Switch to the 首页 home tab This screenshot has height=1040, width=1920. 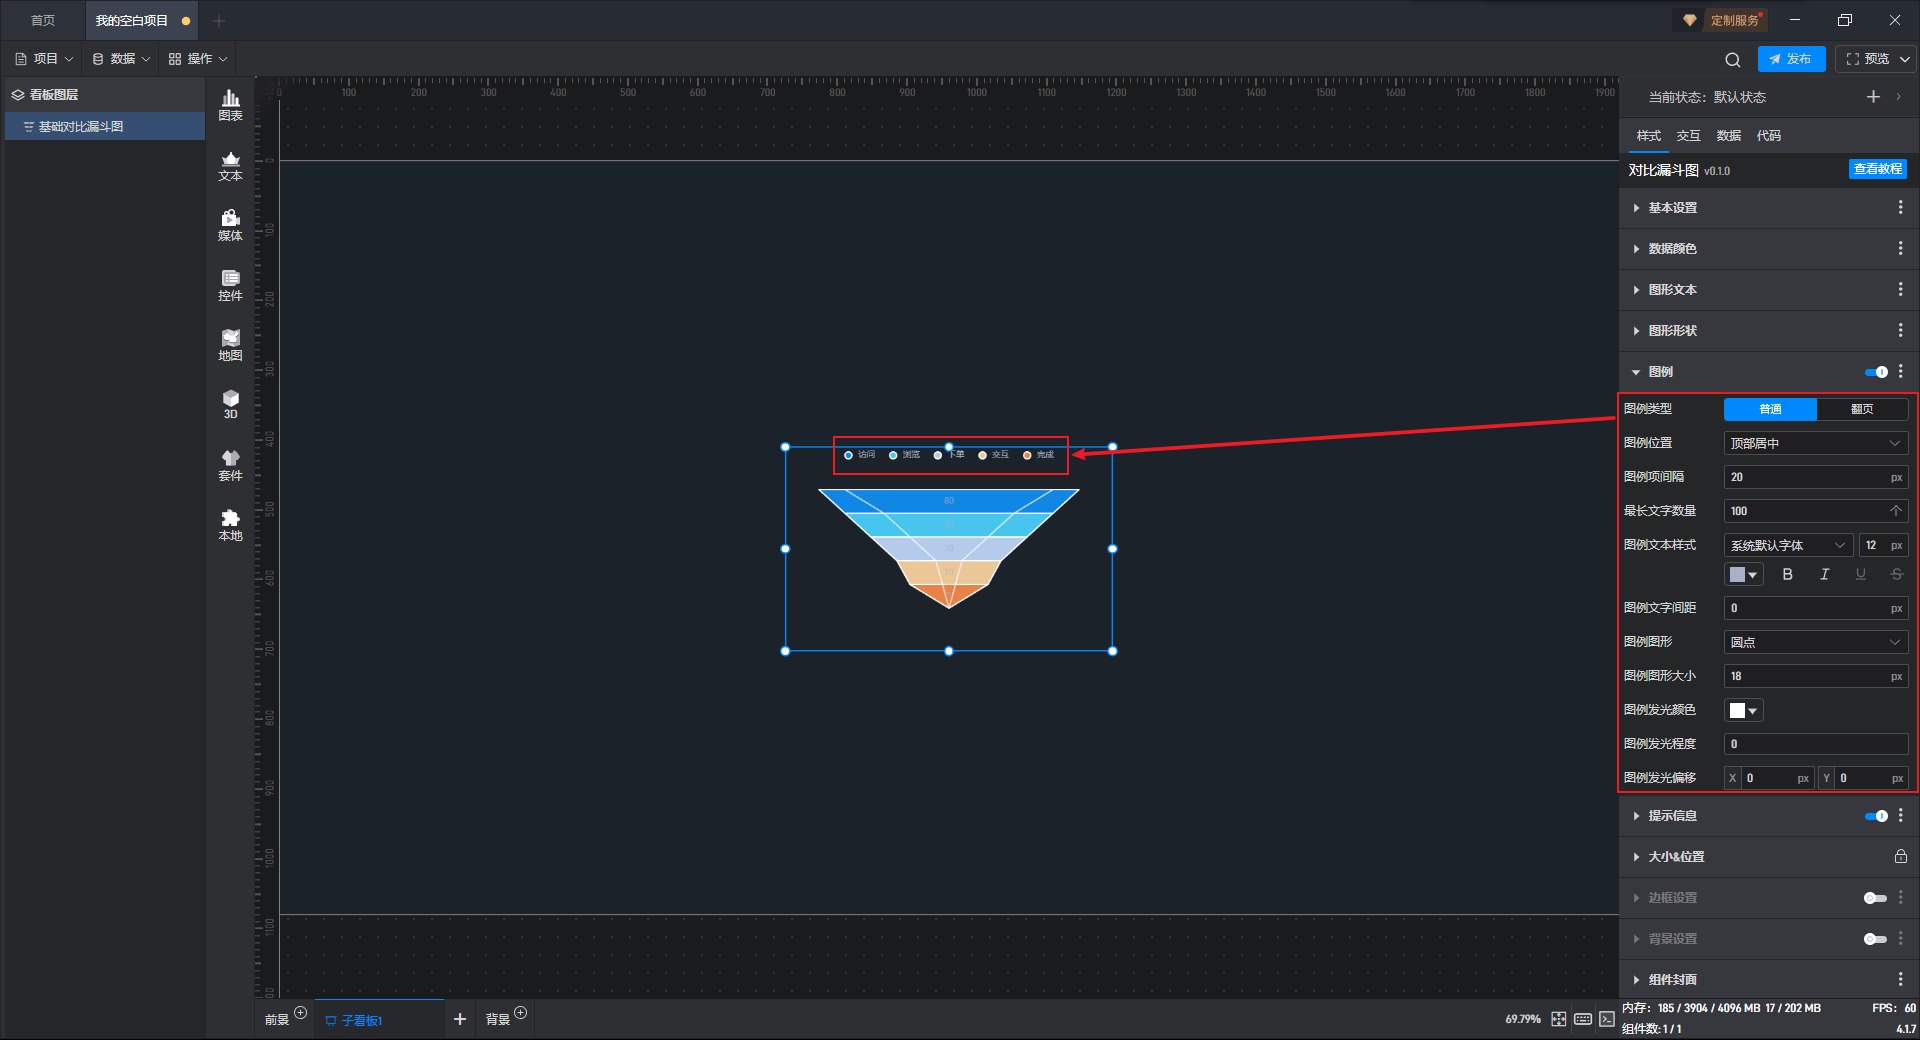[43, 21]
